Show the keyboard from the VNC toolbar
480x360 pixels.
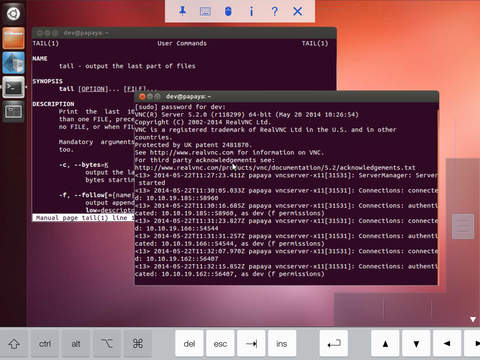click(205, 12)
